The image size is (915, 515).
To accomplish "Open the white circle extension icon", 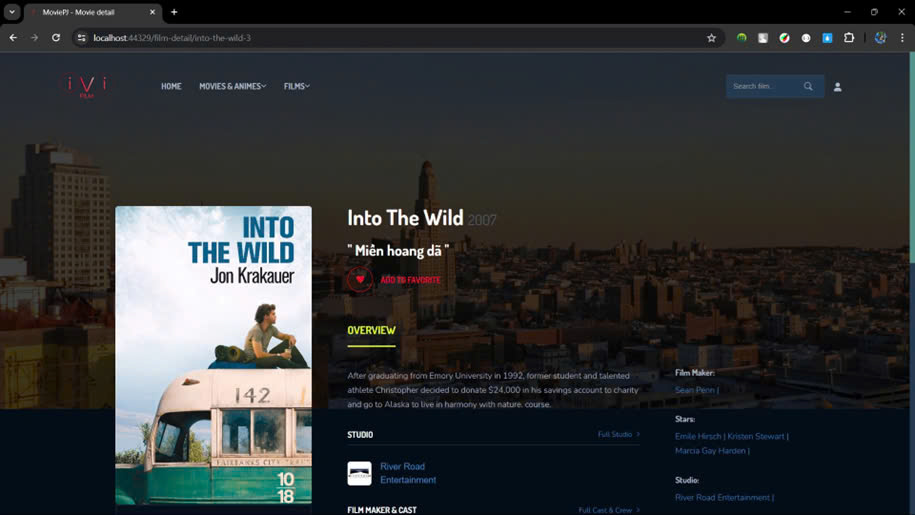I will click(x=806, y=38).
